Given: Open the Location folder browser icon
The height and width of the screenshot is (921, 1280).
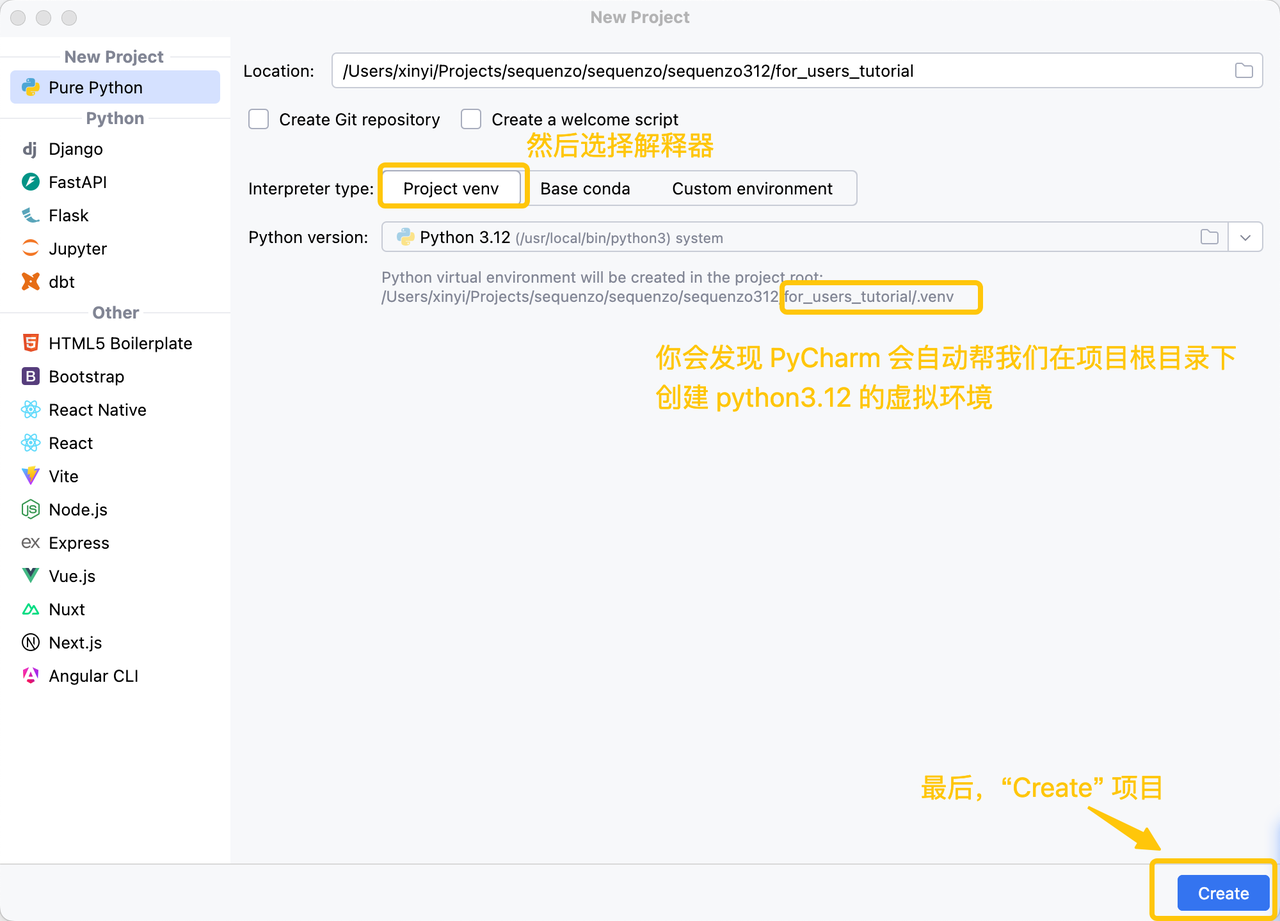Looking at the screenshot, I should 1243,70.
